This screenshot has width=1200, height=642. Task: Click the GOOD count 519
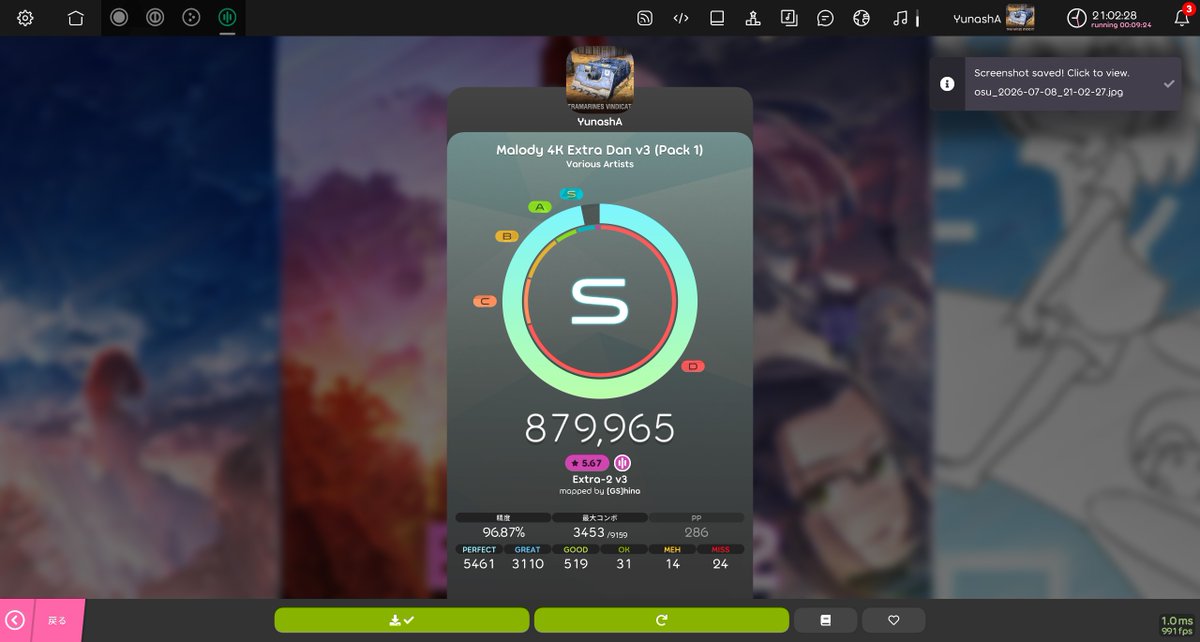tap(576, 564)
